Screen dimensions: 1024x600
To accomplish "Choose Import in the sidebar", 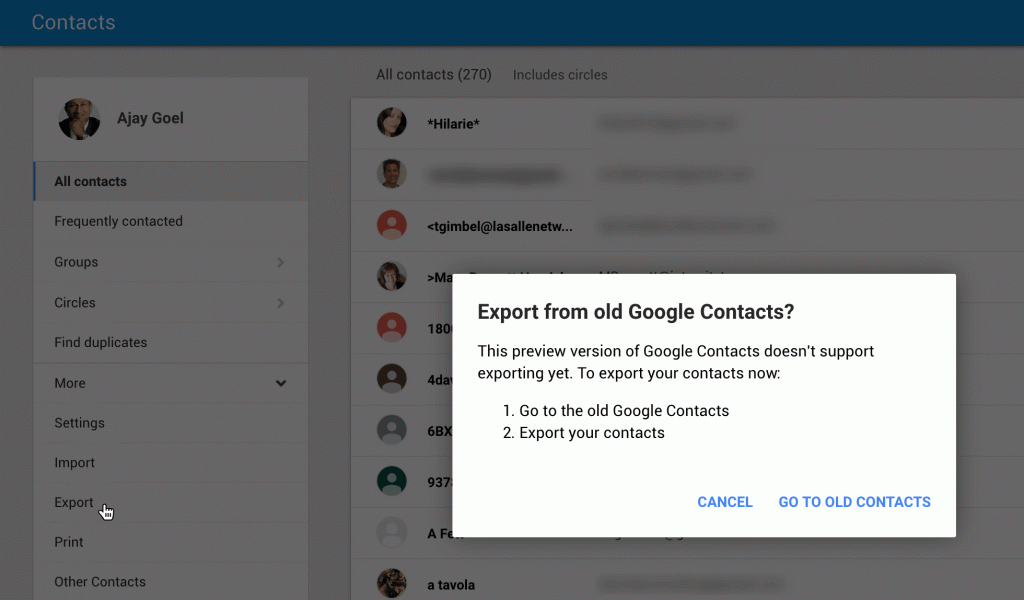I will [74, 463].
